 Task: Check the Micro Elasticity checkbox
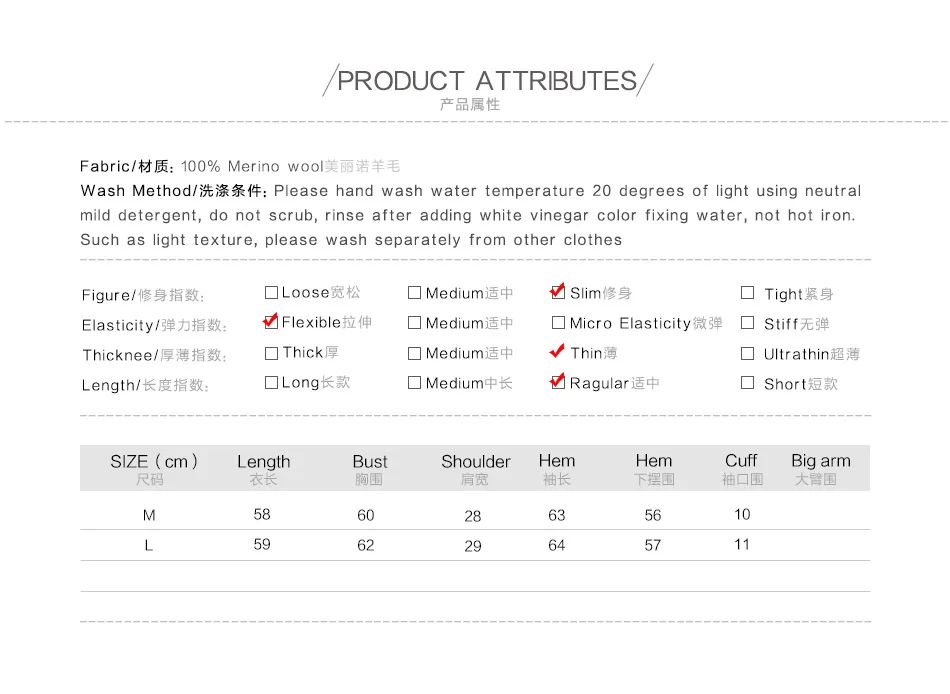pos(558,322)
